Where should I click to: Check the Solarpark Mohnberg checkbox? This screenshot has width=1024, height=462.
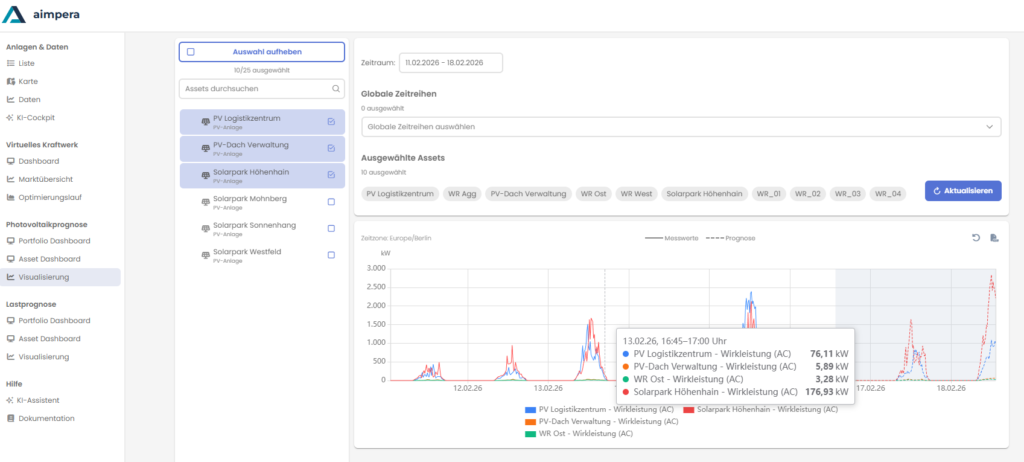pos(331,201)
